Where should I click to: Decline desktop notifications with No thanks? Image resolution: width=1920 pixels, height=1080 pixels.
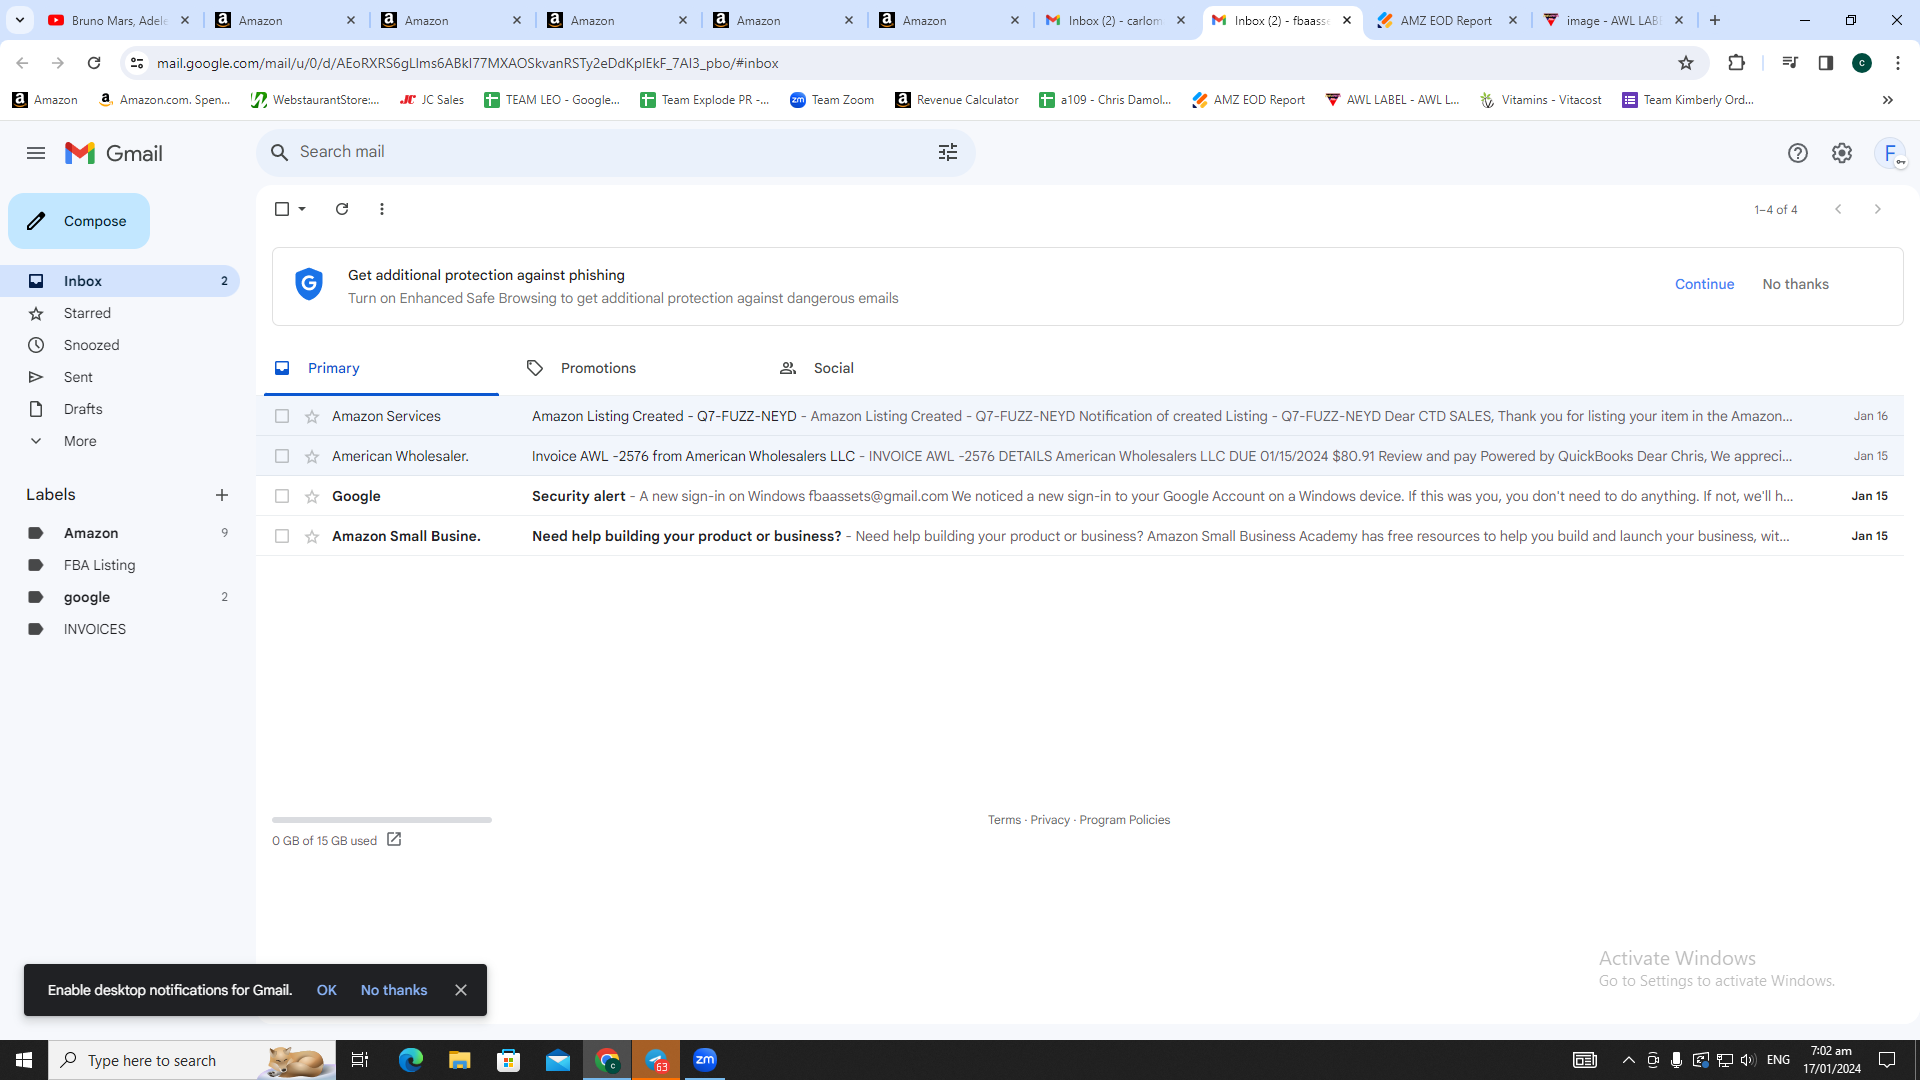click(394, 990)
